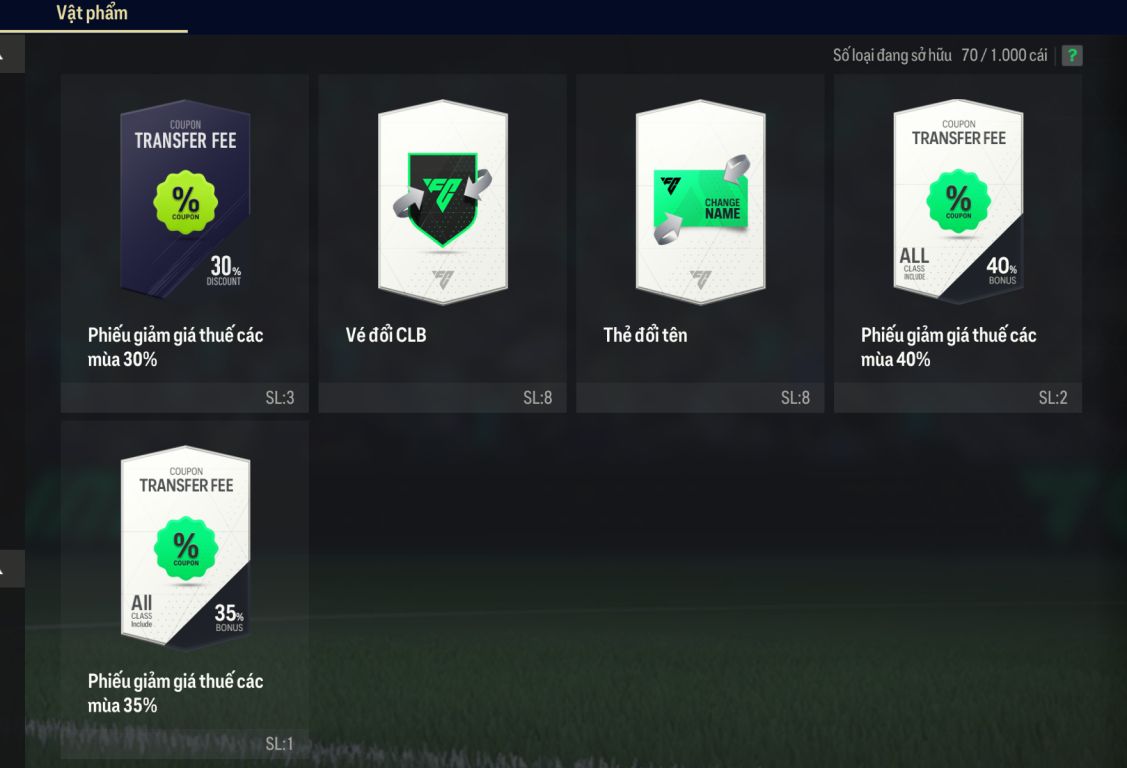Click the Phiếu giảm giá thuế các mùa 35% title

coord(175,693)
